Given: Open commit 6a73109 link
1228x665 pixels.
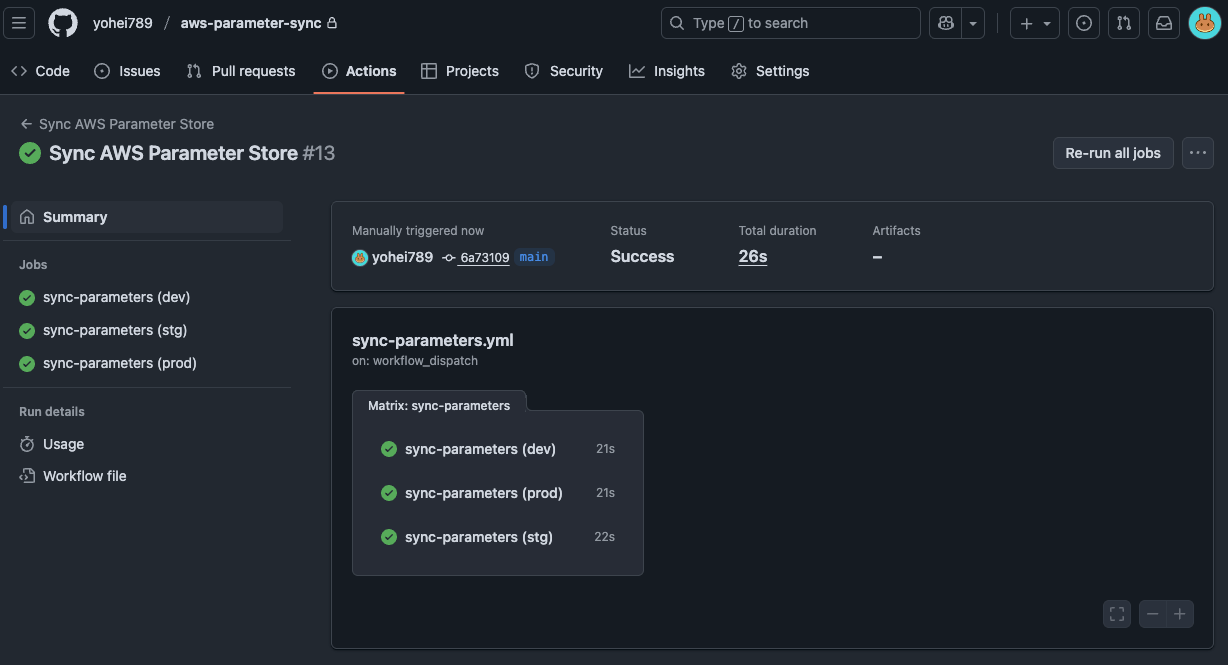Looking at the screenshot, I should click(485, 257).
